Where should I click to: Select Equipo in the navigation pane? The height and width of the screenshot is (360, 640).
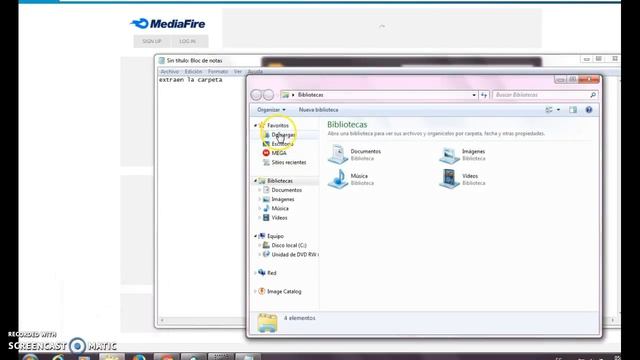tap(275, 236)
